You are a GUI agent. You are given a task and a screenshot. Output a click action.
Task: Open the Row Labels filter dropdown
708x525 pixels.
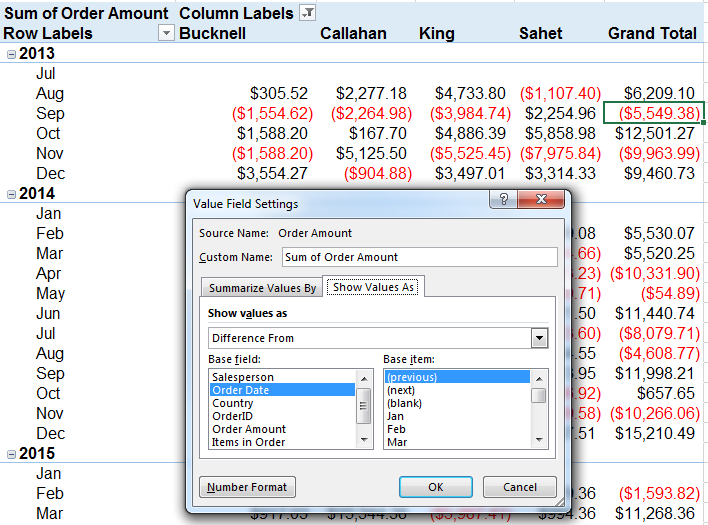166,33
